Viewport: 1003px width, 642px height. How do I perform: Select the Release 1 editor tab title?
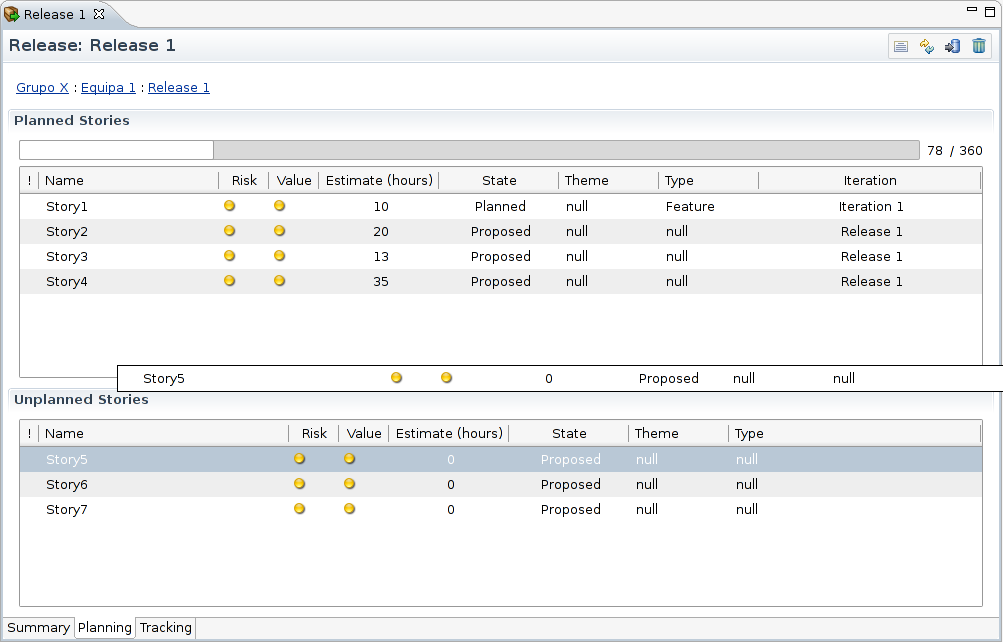[x=54, y=14]
